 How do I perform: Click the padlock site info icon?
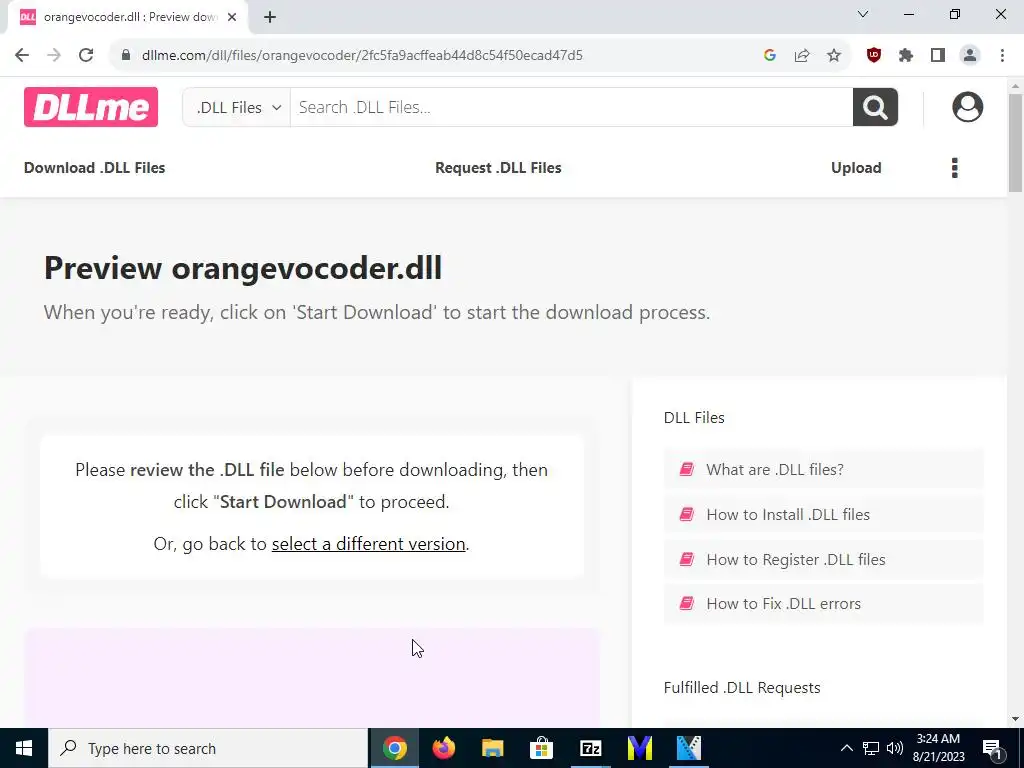pos(125,55)
